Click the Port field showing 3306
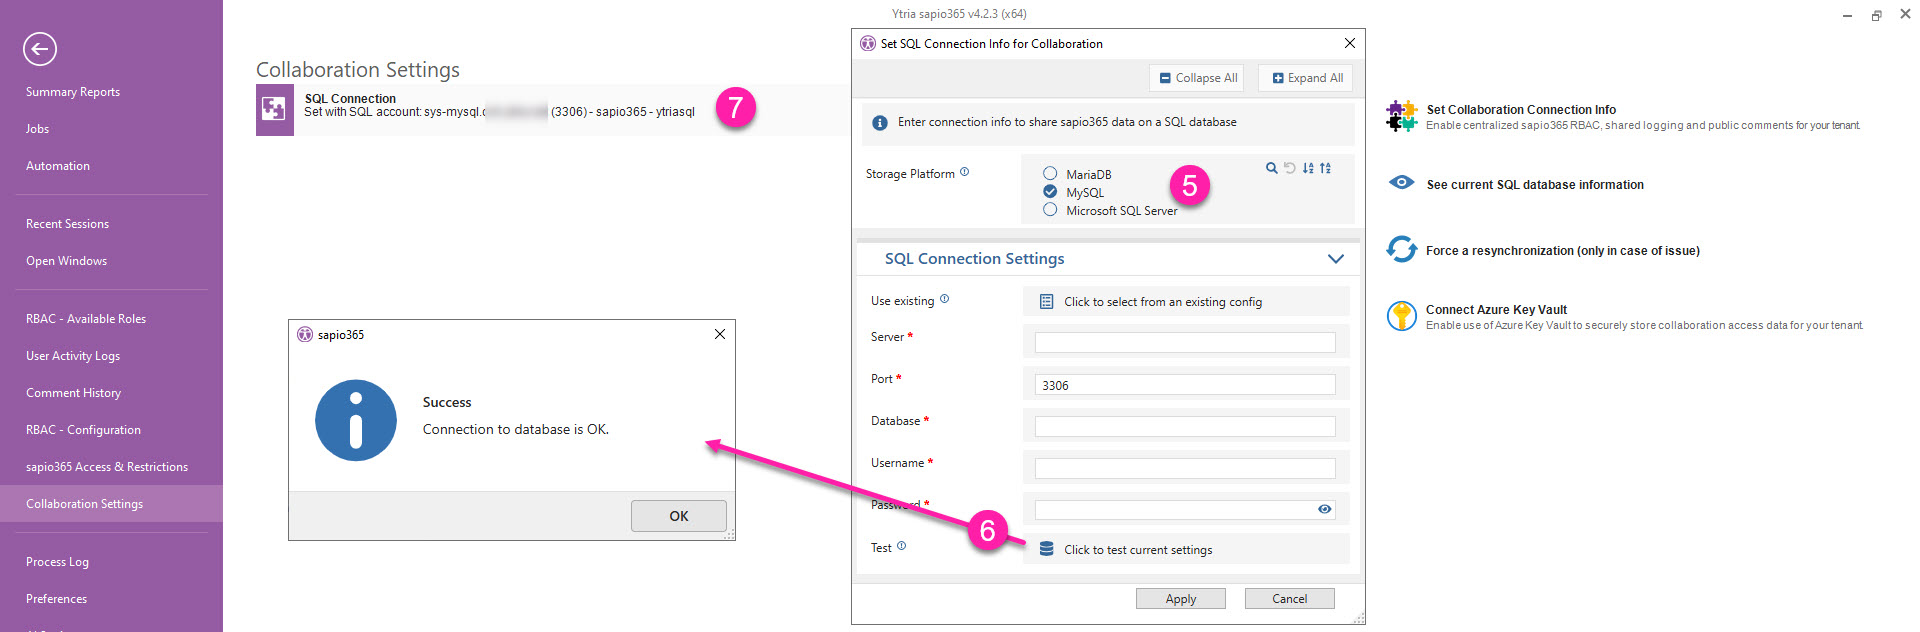The width and height of the screenshot is (1920, 632). point(1185,385)
